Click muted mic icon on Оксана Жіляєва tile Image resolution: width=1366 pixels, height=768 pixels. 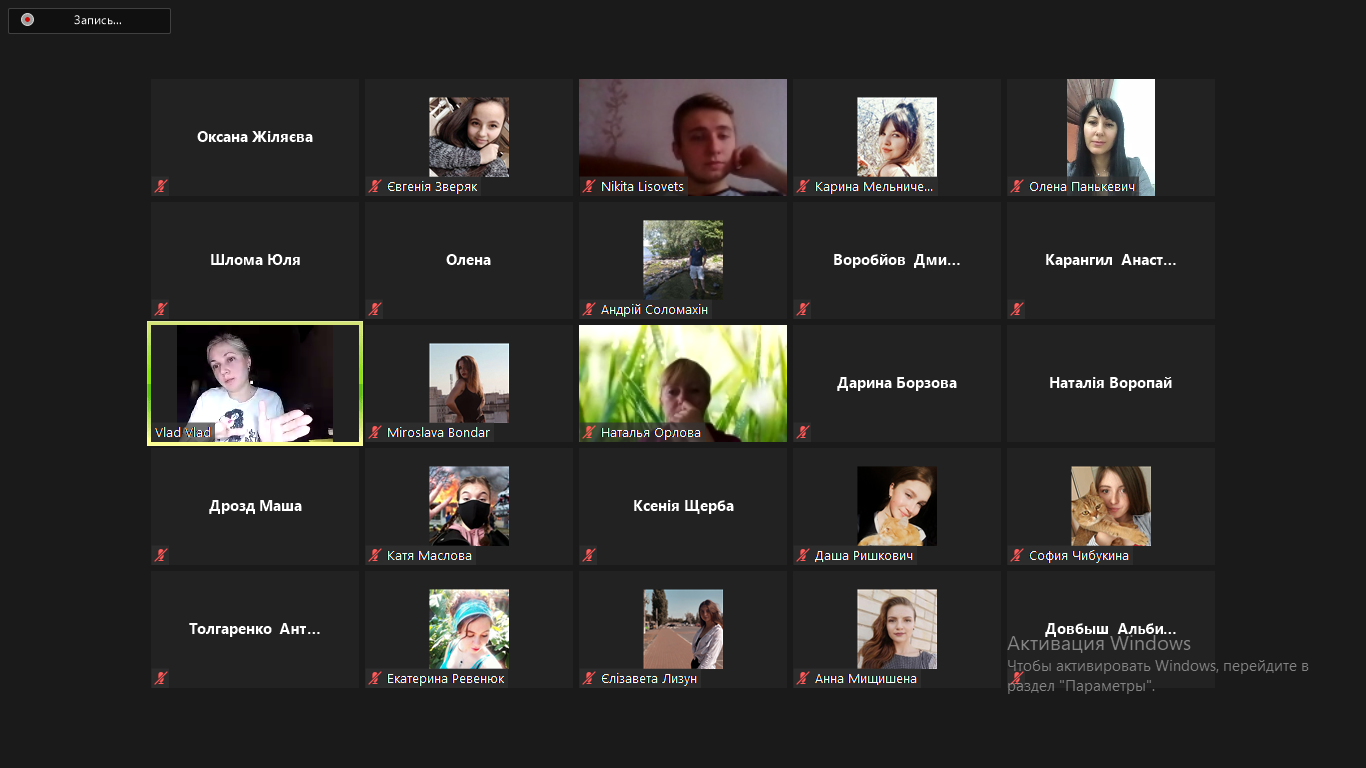pyautogui.click(x=160, y=186)
